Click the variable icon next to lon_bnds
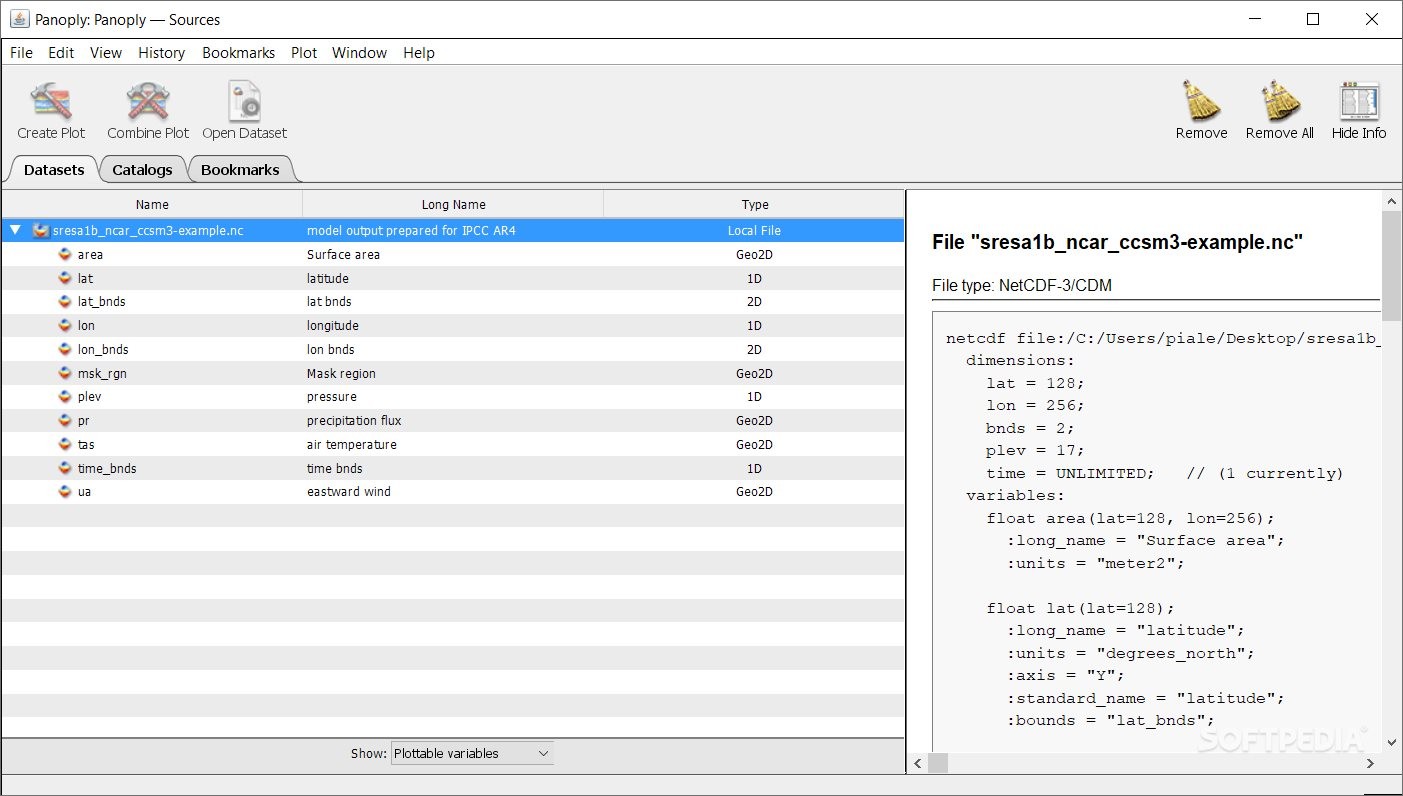Image resolution: width=1403 pixels, height=796 pixels. pyautogui.click(x=66, y=350)
